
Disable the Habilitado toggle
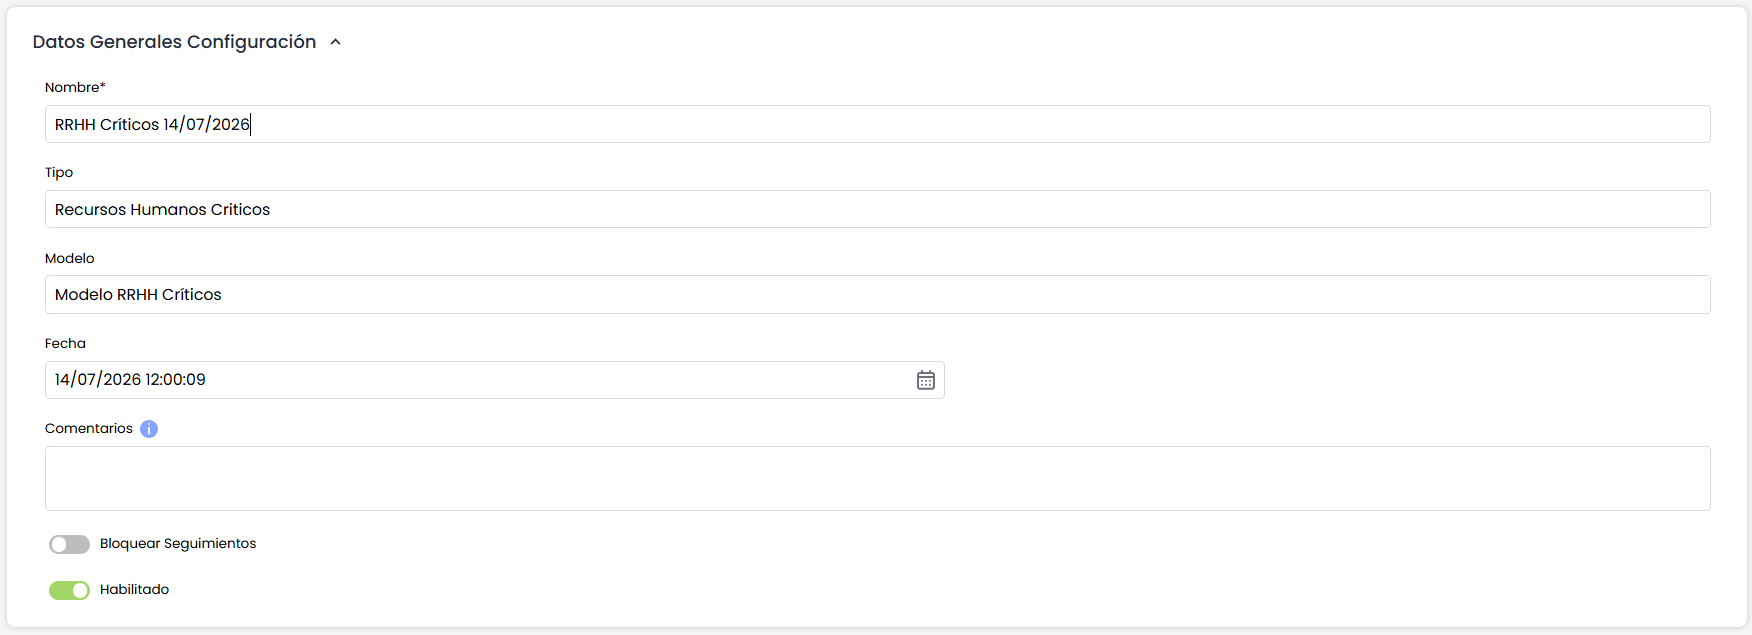69,590
